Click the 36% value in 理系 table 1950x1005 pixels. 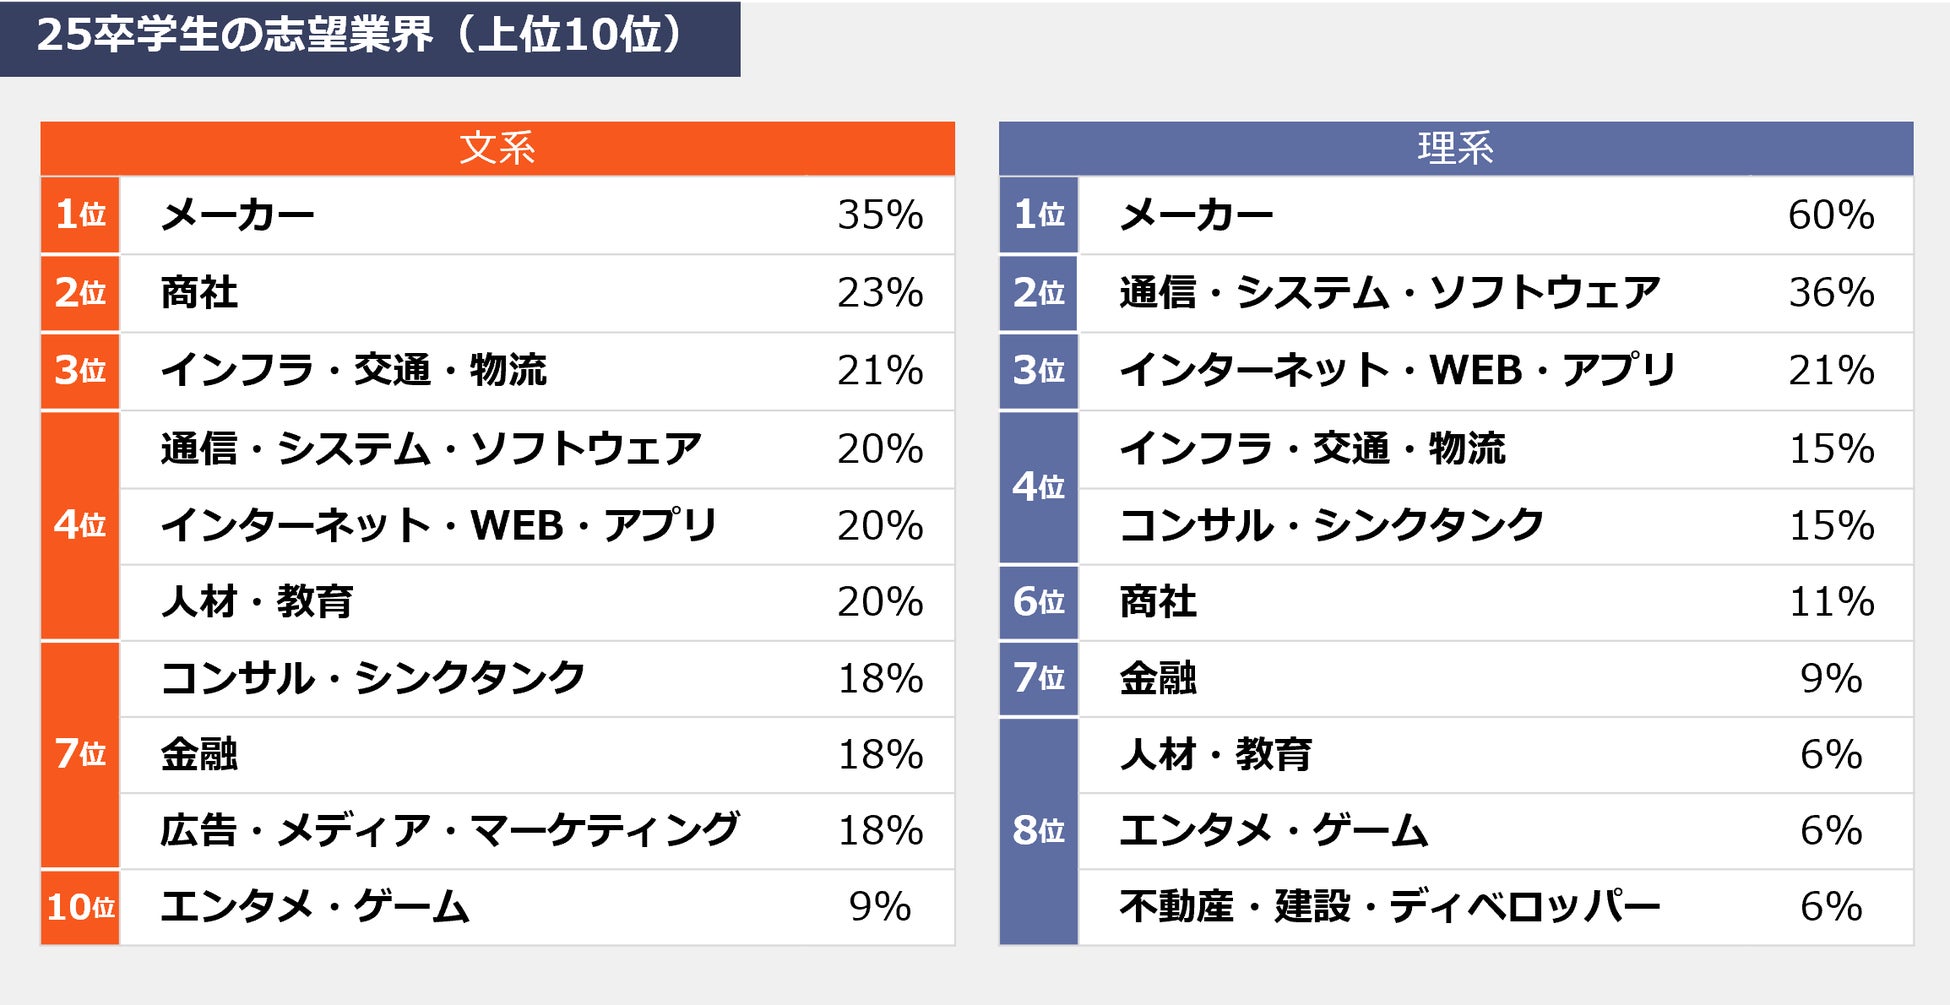pyautogui.click(x=1830, y=292)
